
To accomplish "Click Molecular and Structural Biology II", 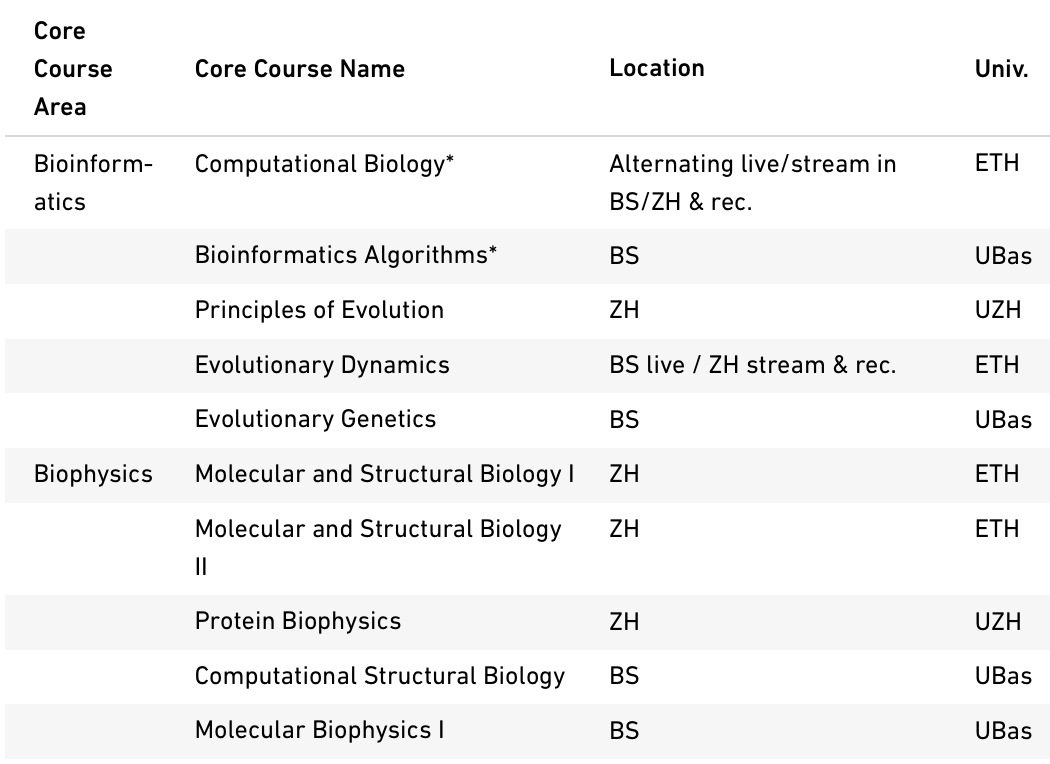I will [x=378, y=548].
